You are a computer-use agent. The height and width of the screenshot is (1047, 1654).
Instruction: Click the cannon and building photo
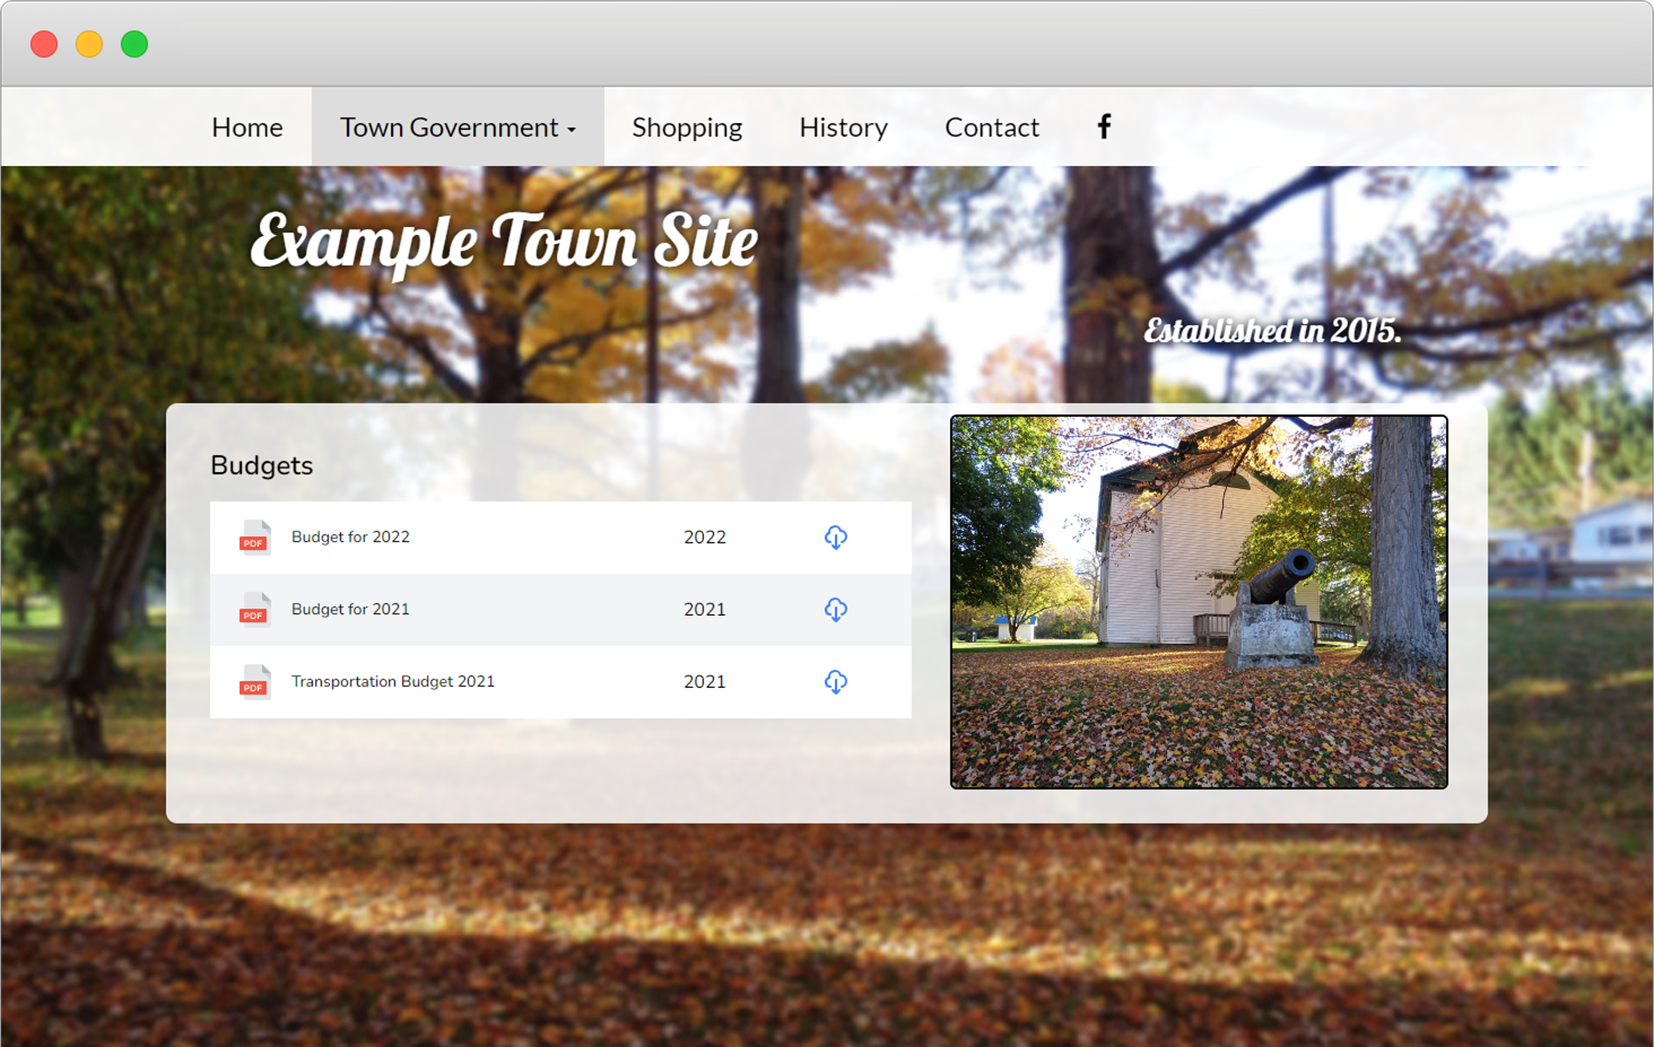coord(1198,601)
